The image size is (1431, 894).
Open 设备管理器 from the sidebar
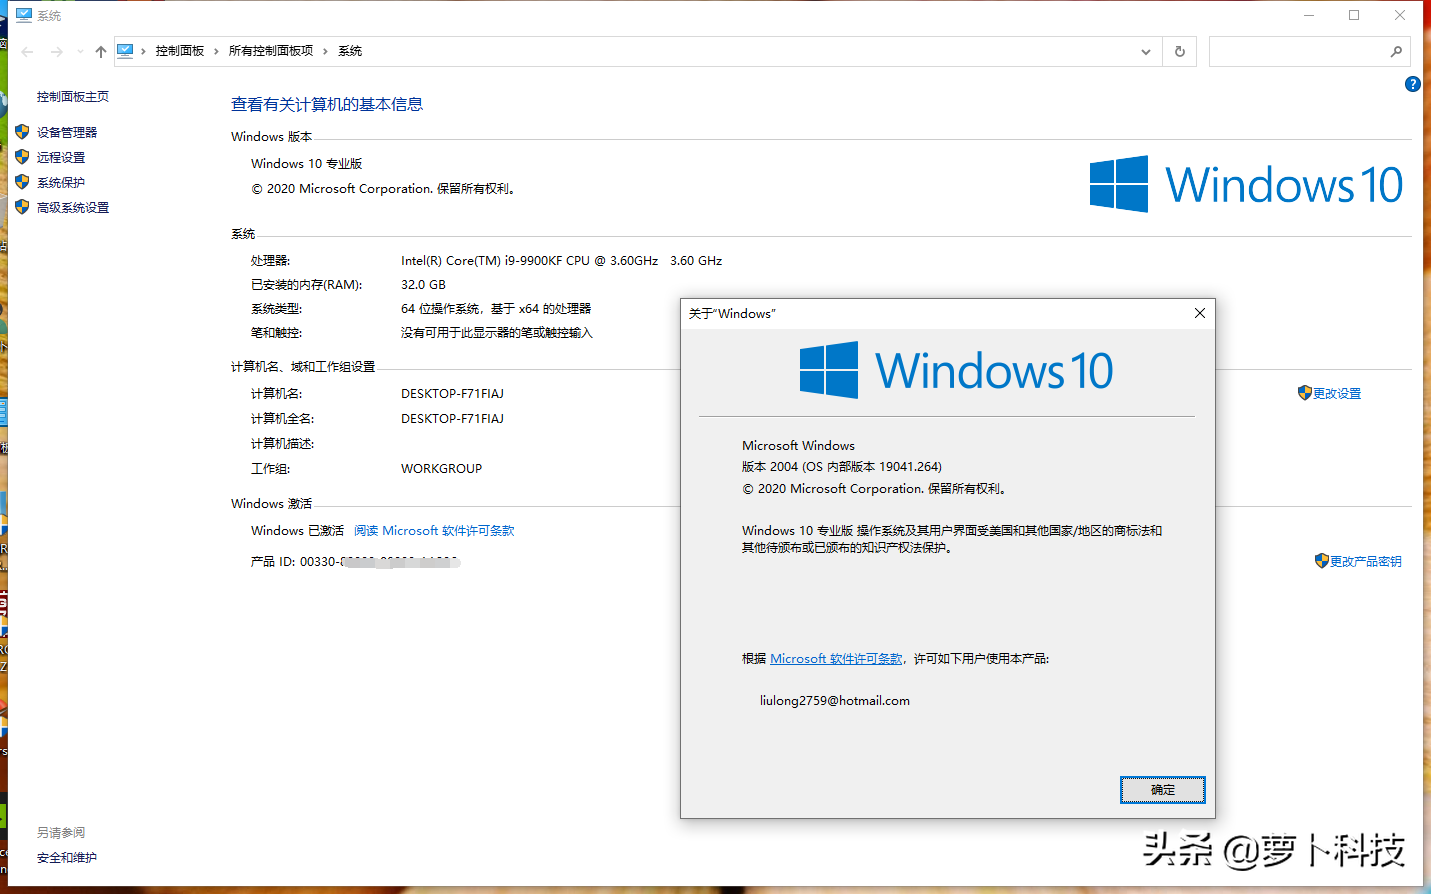pos(67,132)
